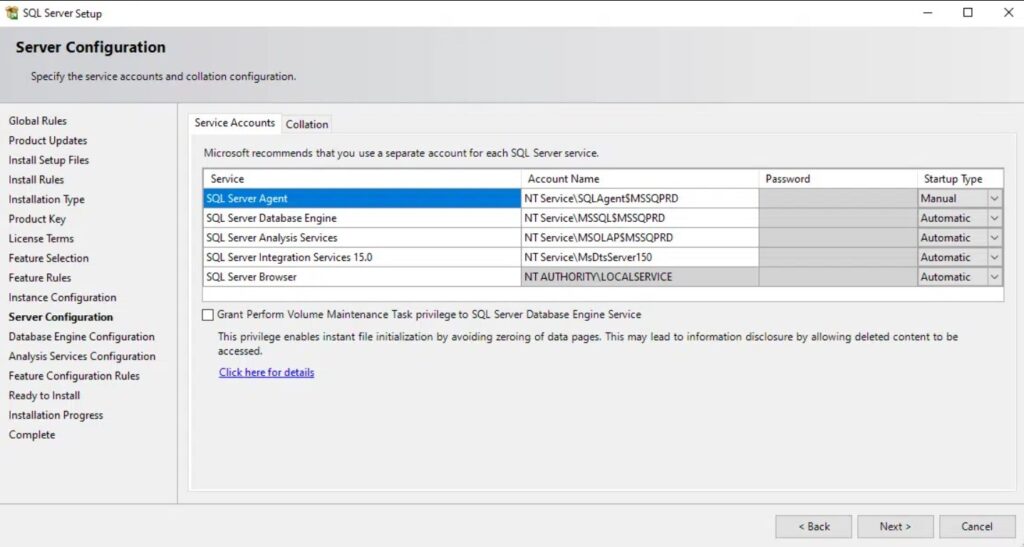
Task: Edit account name NT Service\MsDtsServer150
Action: click(640, 257)
